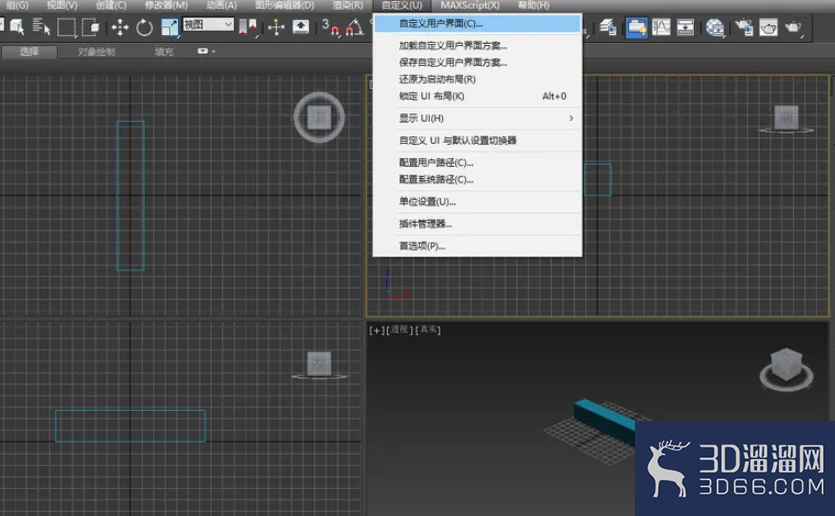
Task: Open Render Setup teapot icon
Action: click(744, 27)
